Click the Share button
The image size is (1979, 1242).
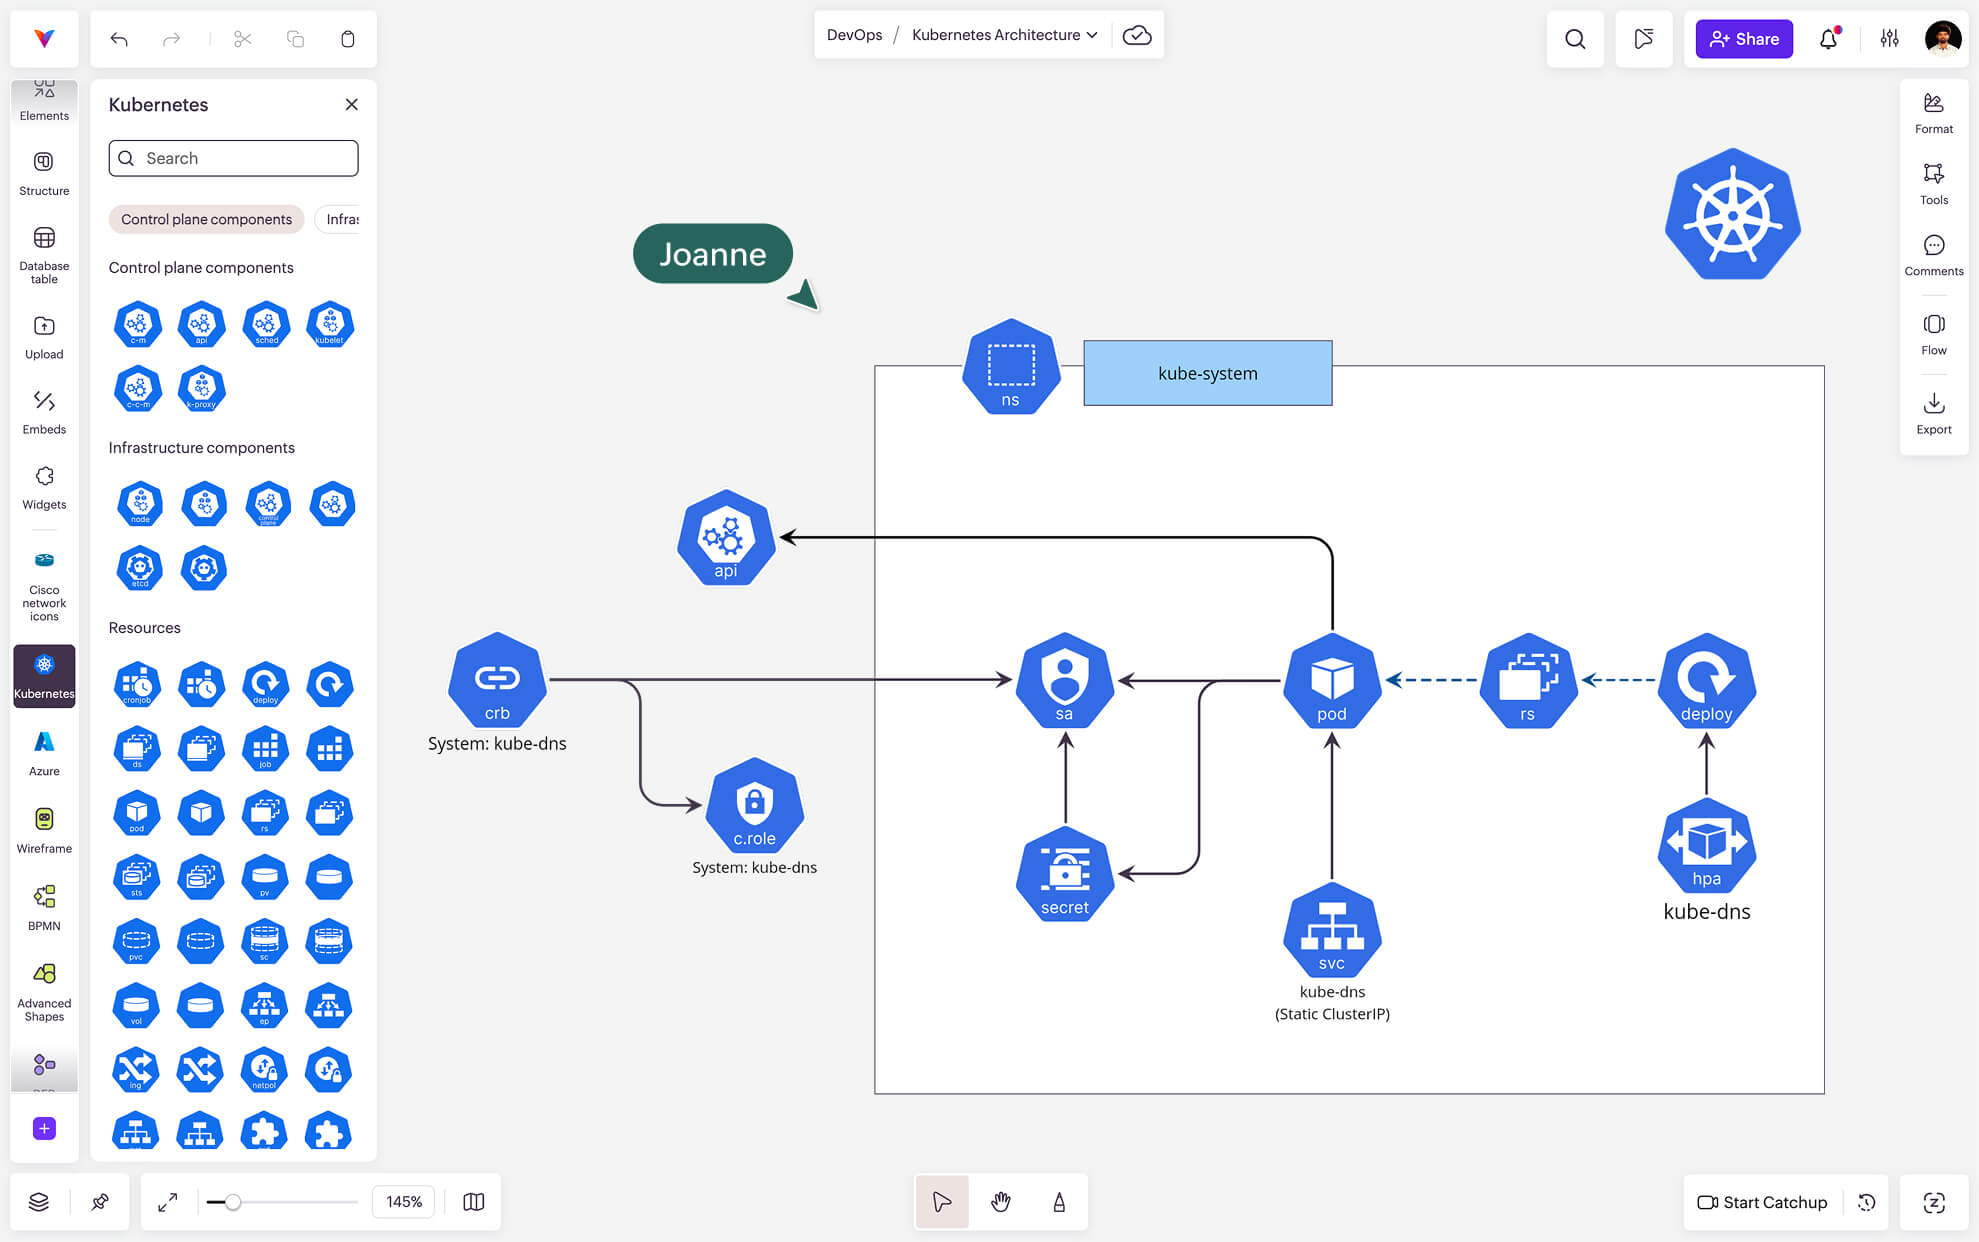click(1744, 39)
